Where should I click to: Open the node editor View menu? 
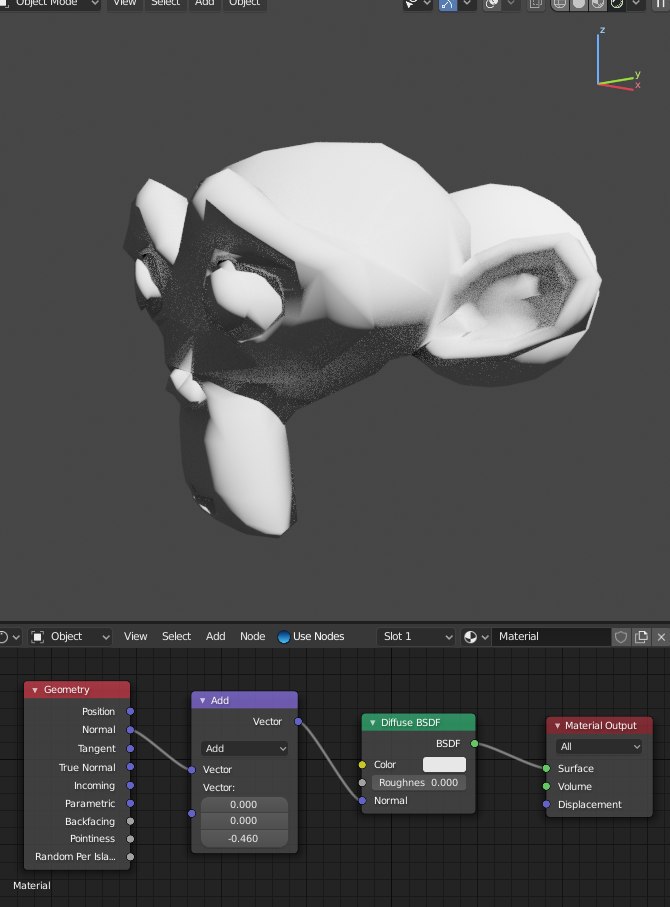[135, 636]
